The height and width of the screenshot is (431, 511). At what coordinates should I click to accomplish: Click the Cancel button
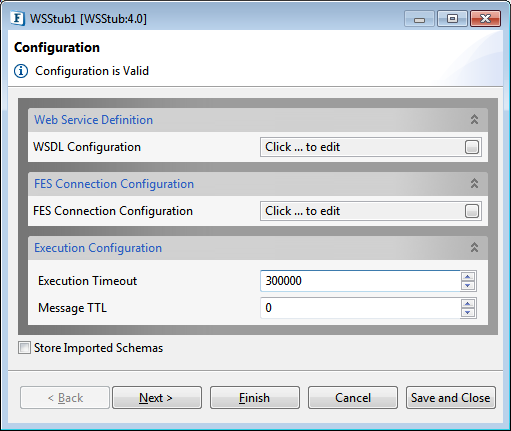(x=353, y=397)
